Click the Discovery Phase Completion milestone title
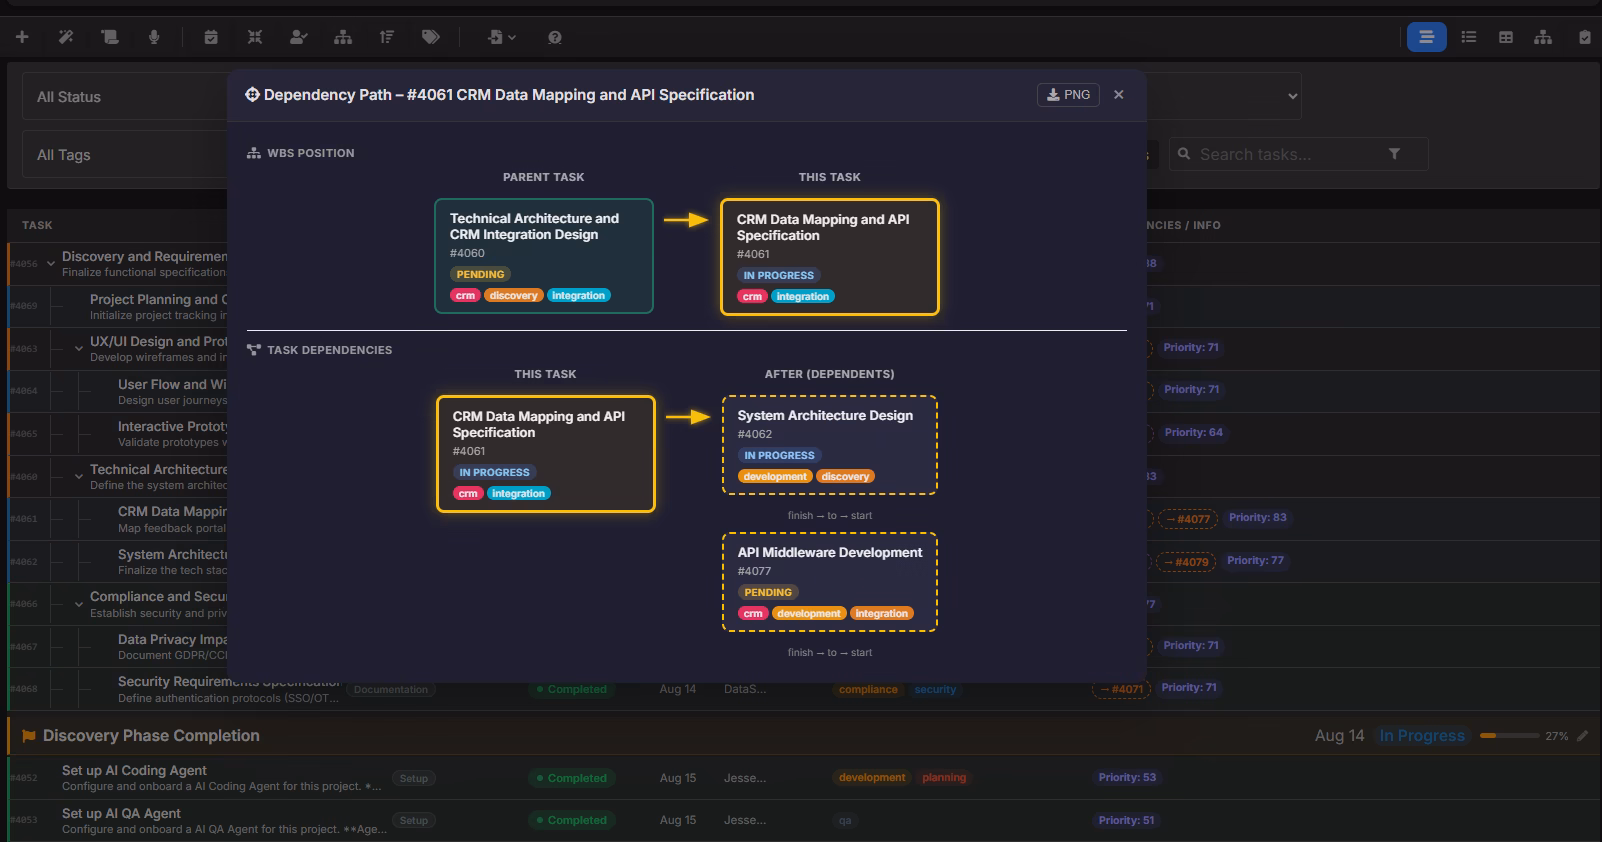Screen dimensions: 1602x842 pyautogui.click(x=151, y=736)
